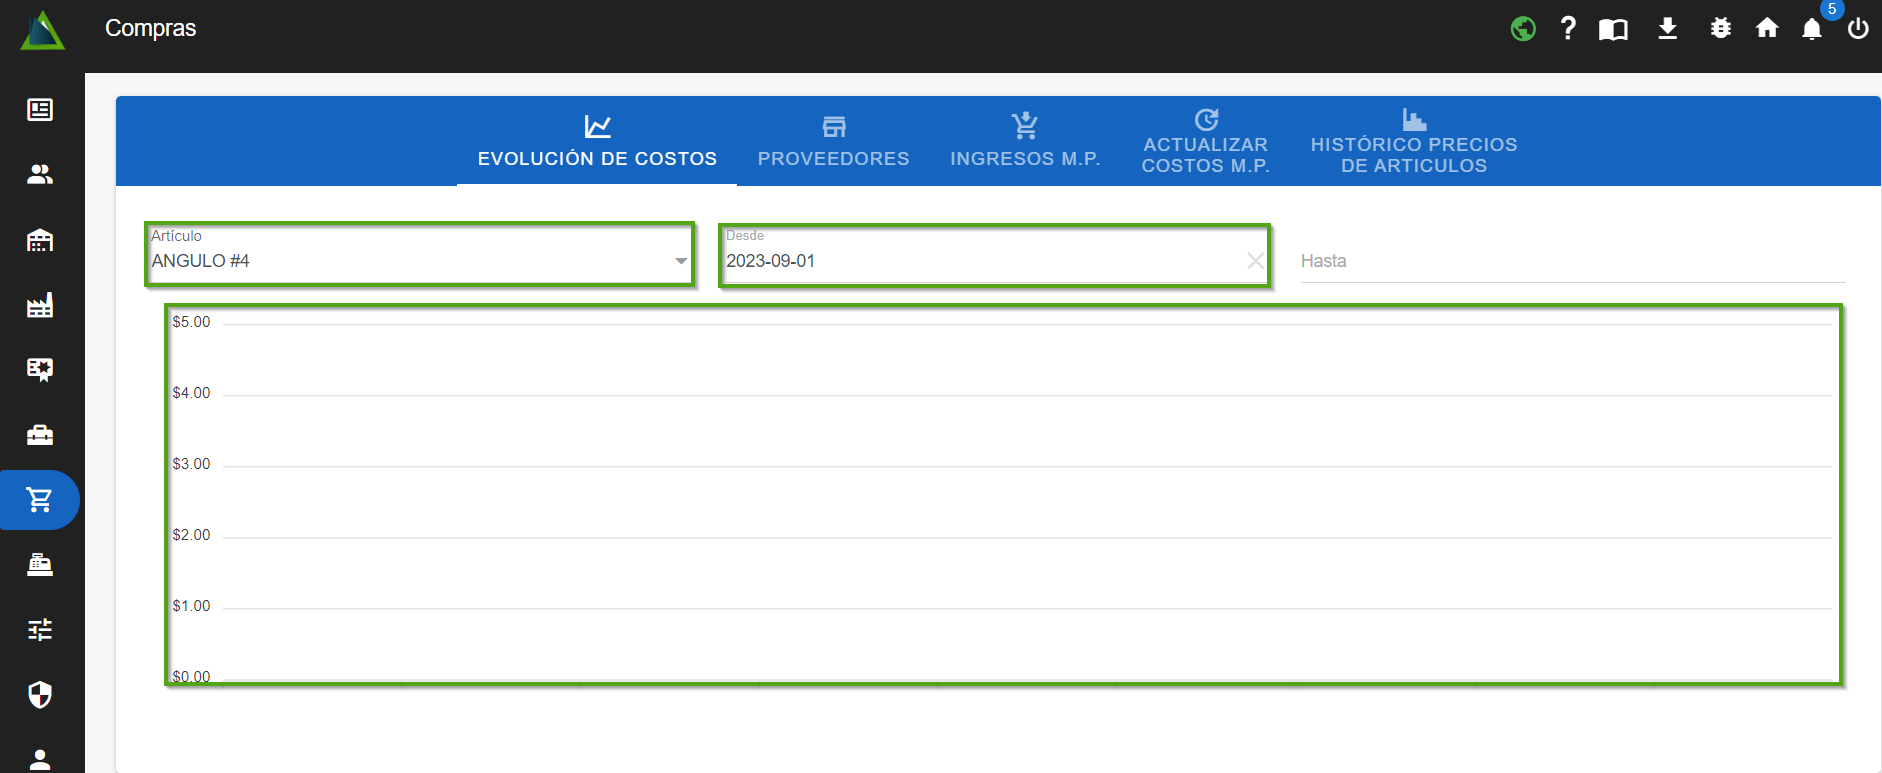Report a bug via the bug icon
The image size is (1882, 773).
click(1720, 29)
